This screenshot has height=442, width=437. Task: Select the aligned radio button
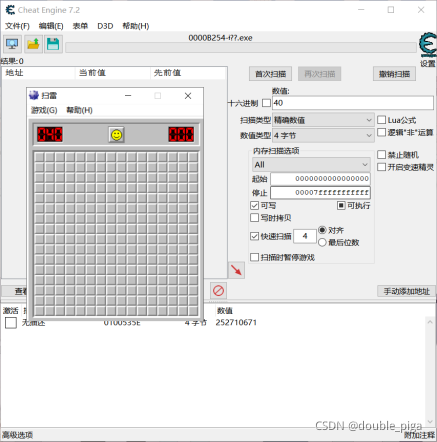322,230
